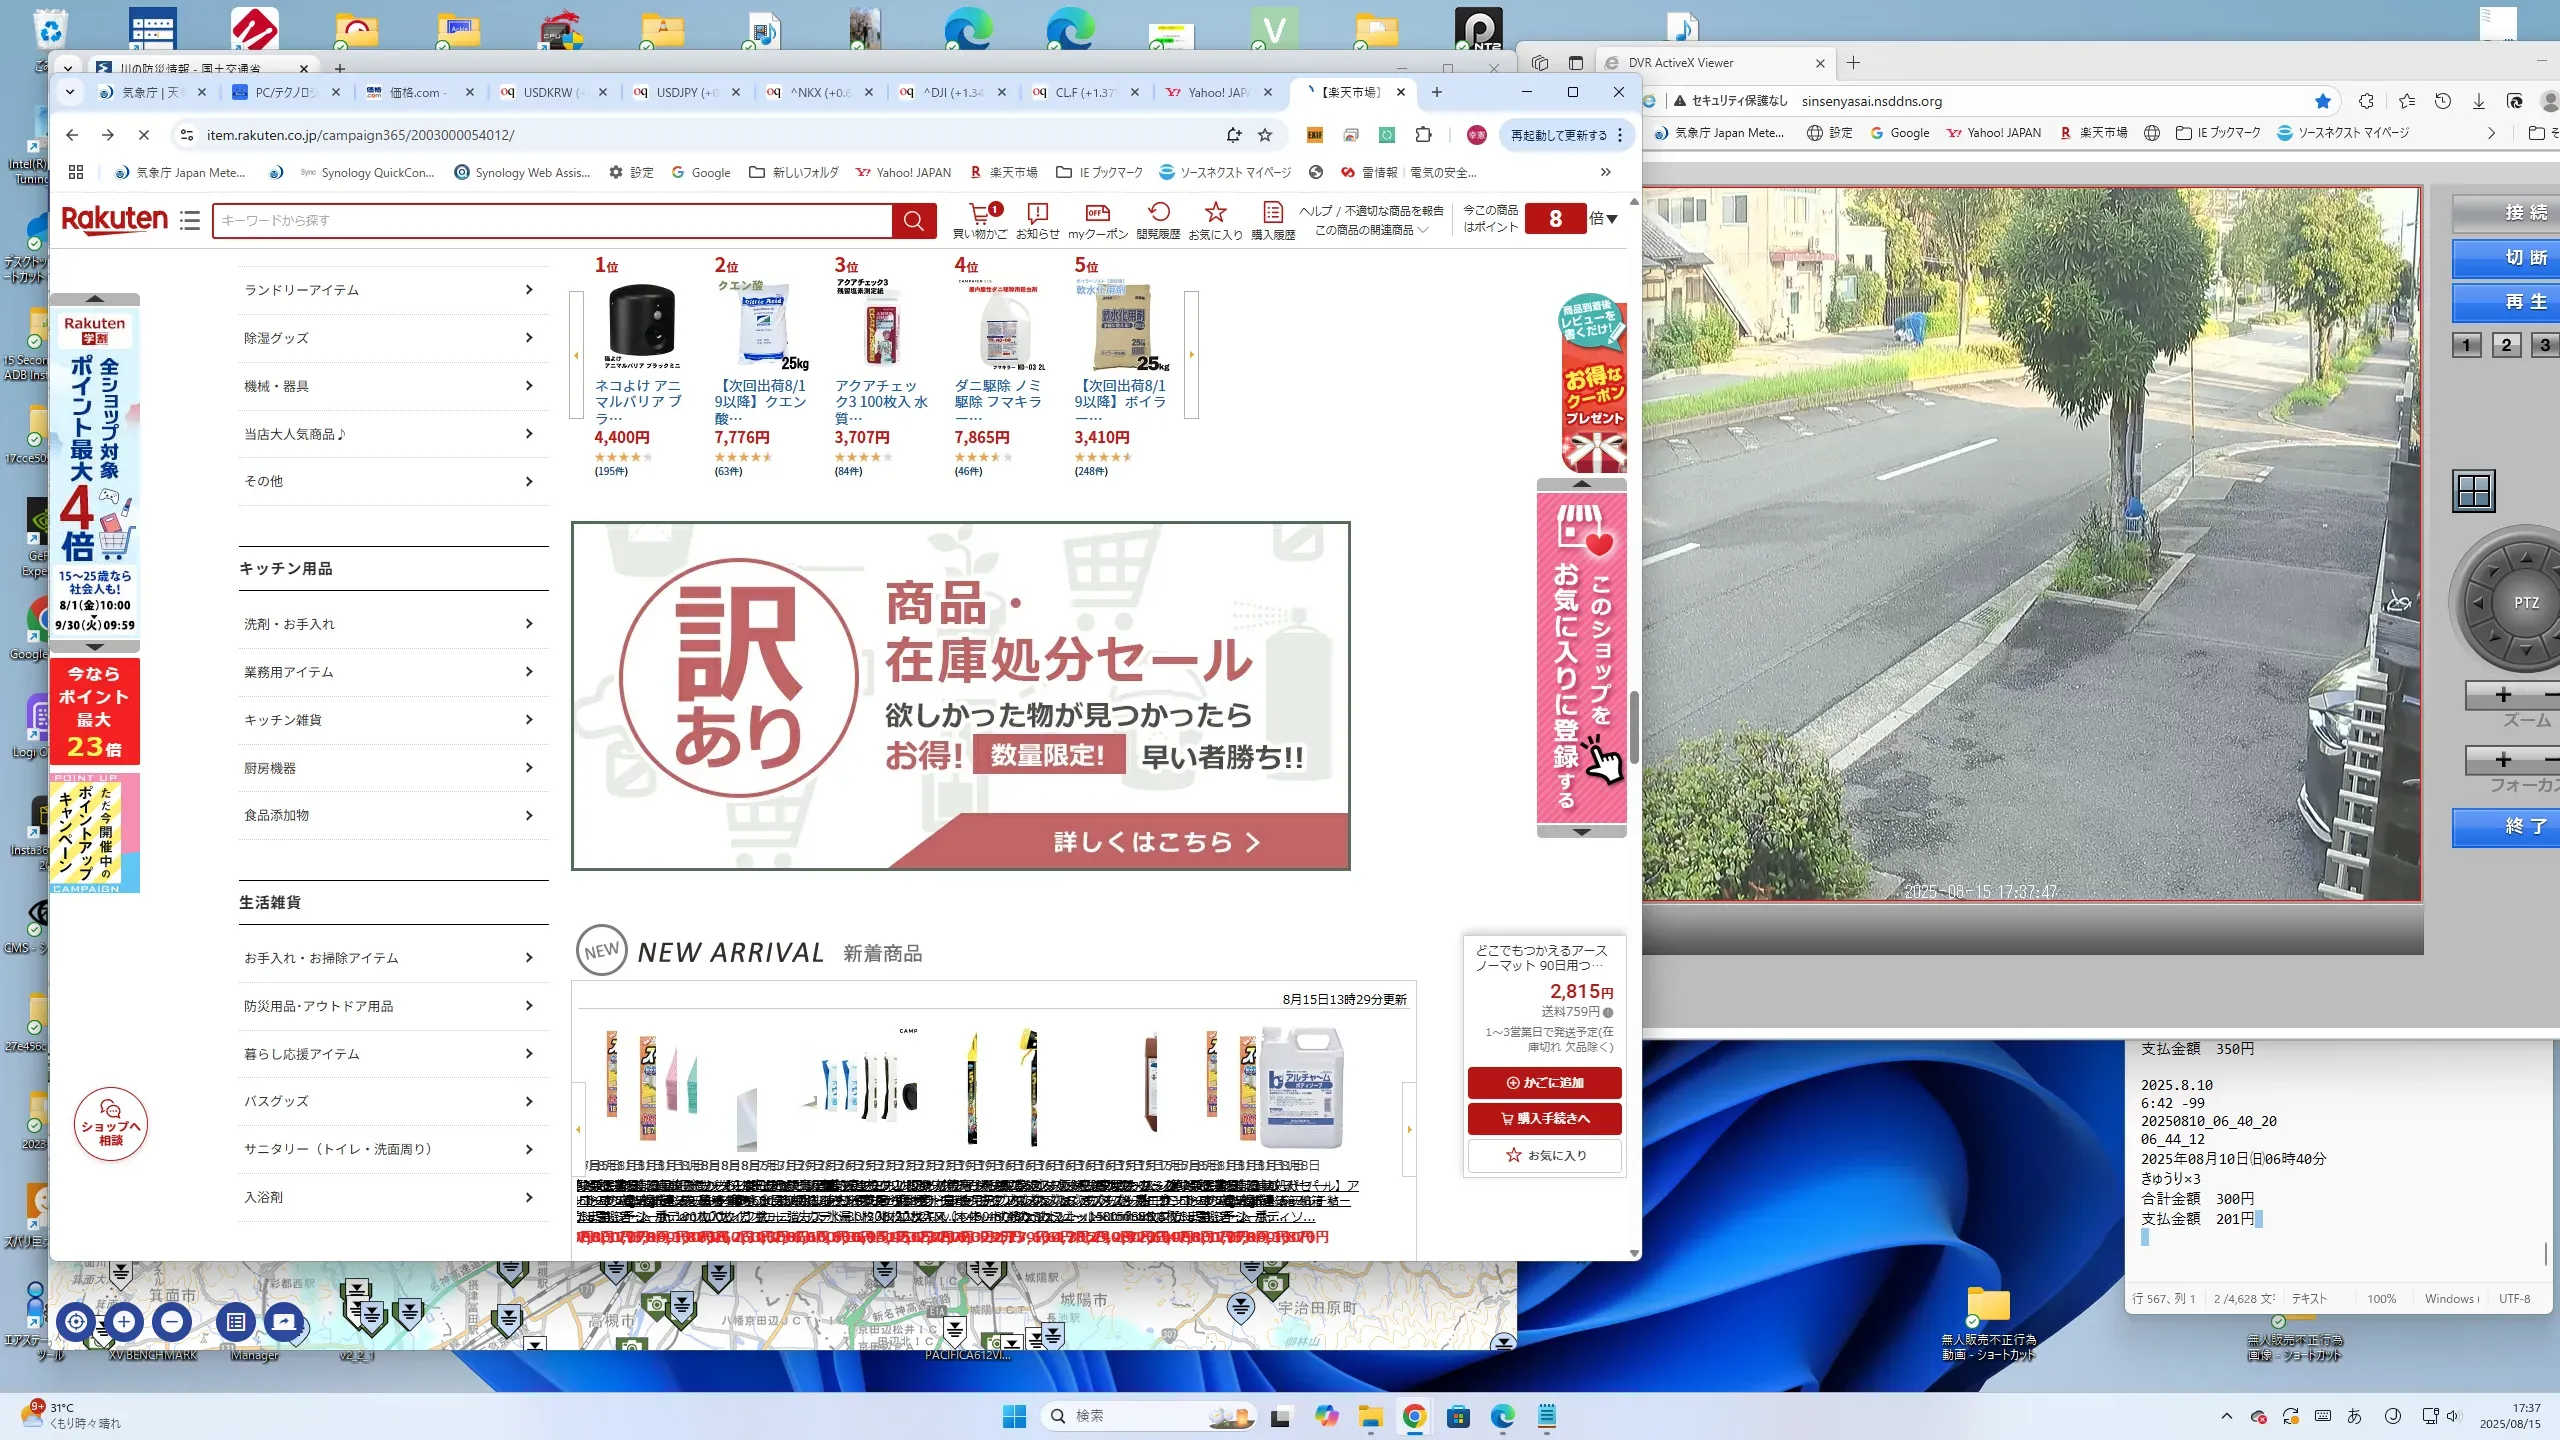2560x1440 pixels.
Task: Expand ランドリーアイテム category chevron
Action: [529, 290]
